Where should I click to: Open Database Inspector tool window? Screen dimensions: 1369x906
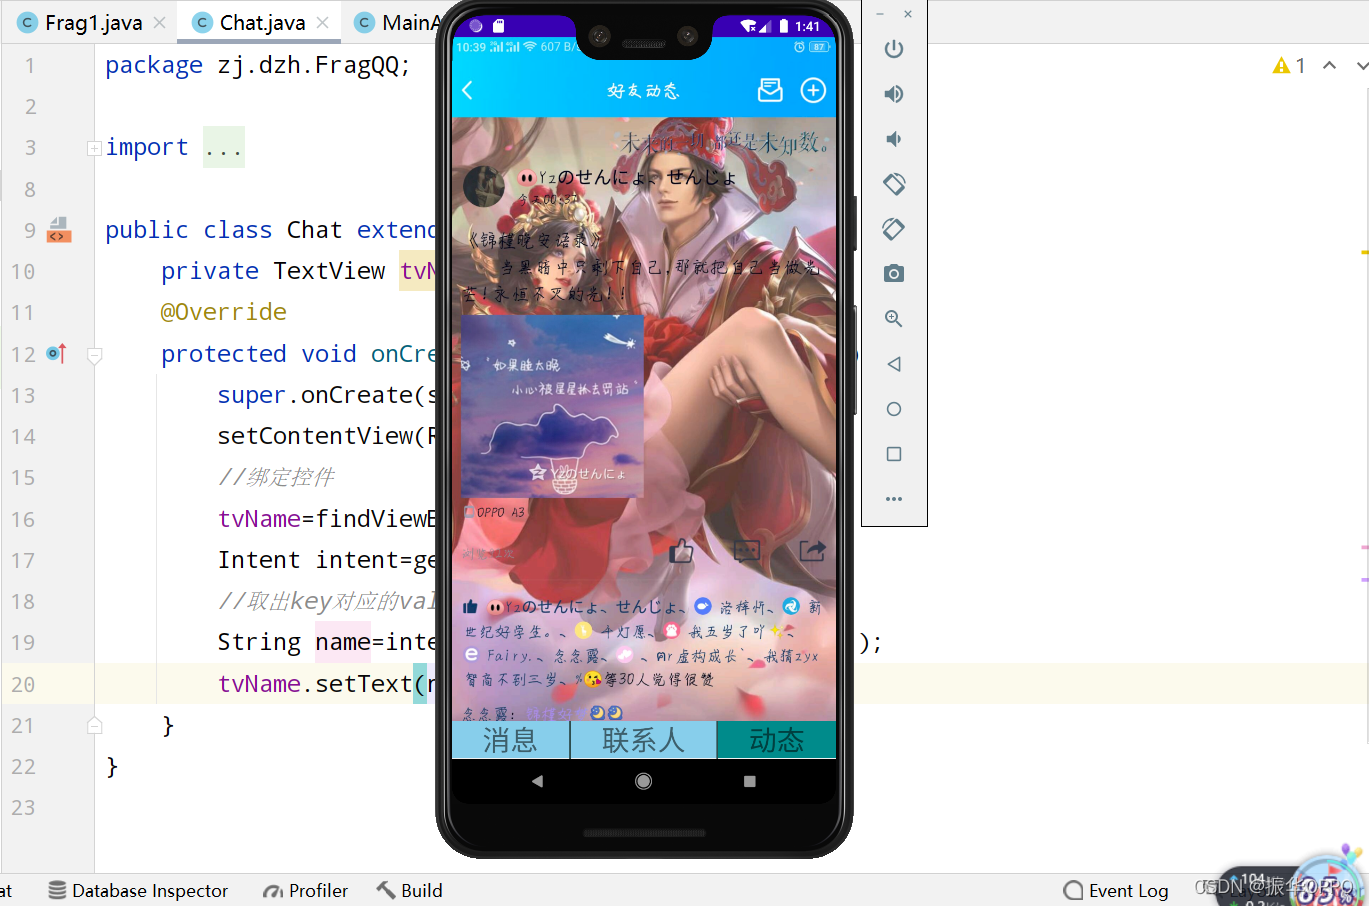coord(139,890)
